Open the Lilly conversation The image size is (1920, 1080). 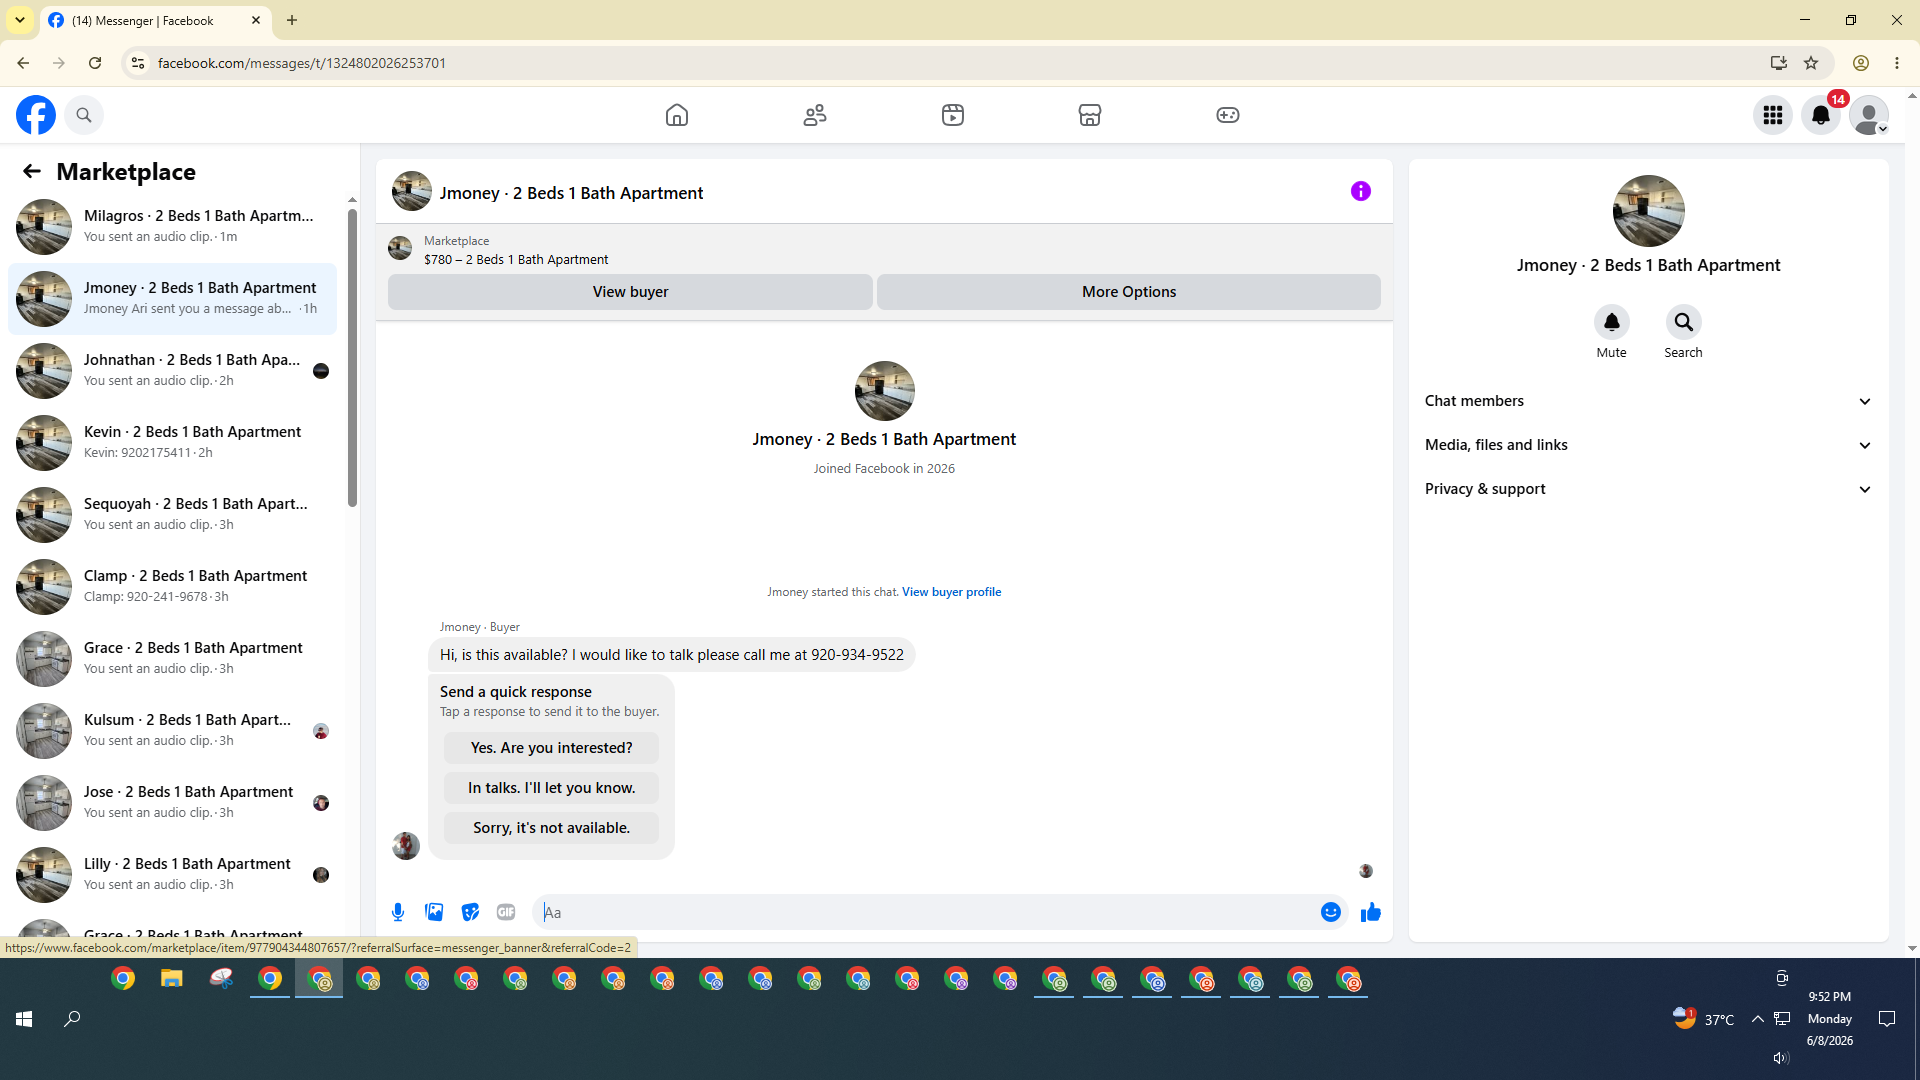click(172, 875)
